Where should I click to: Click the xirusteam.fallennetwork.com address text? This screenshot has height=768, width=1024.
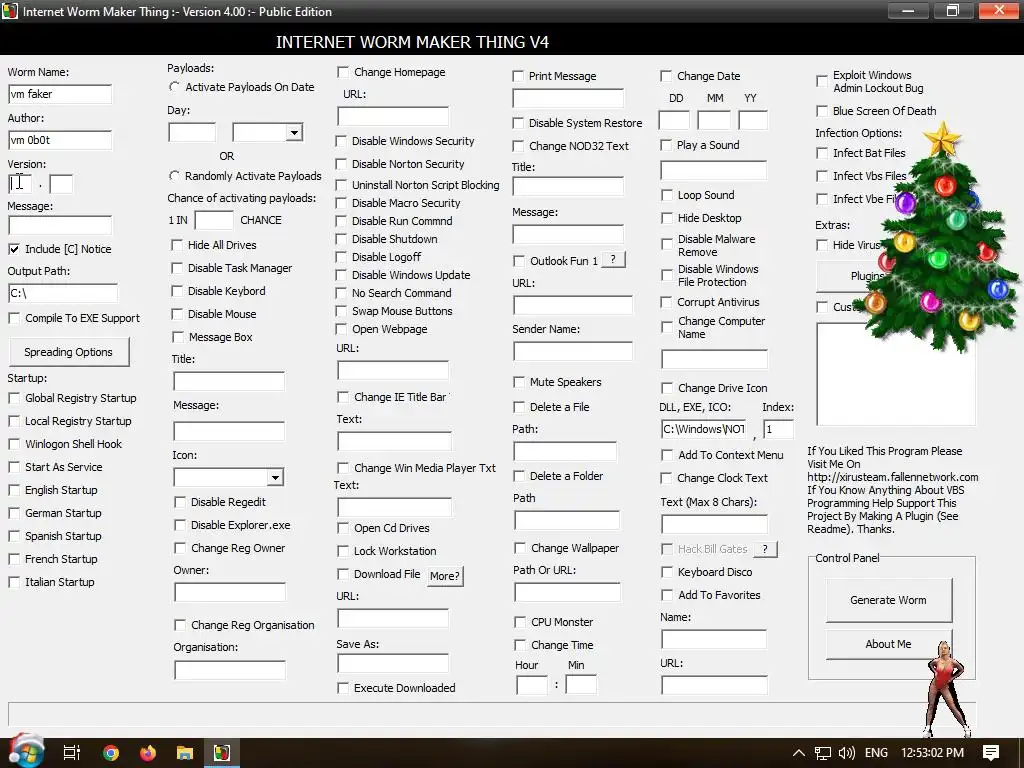[893, 477]
